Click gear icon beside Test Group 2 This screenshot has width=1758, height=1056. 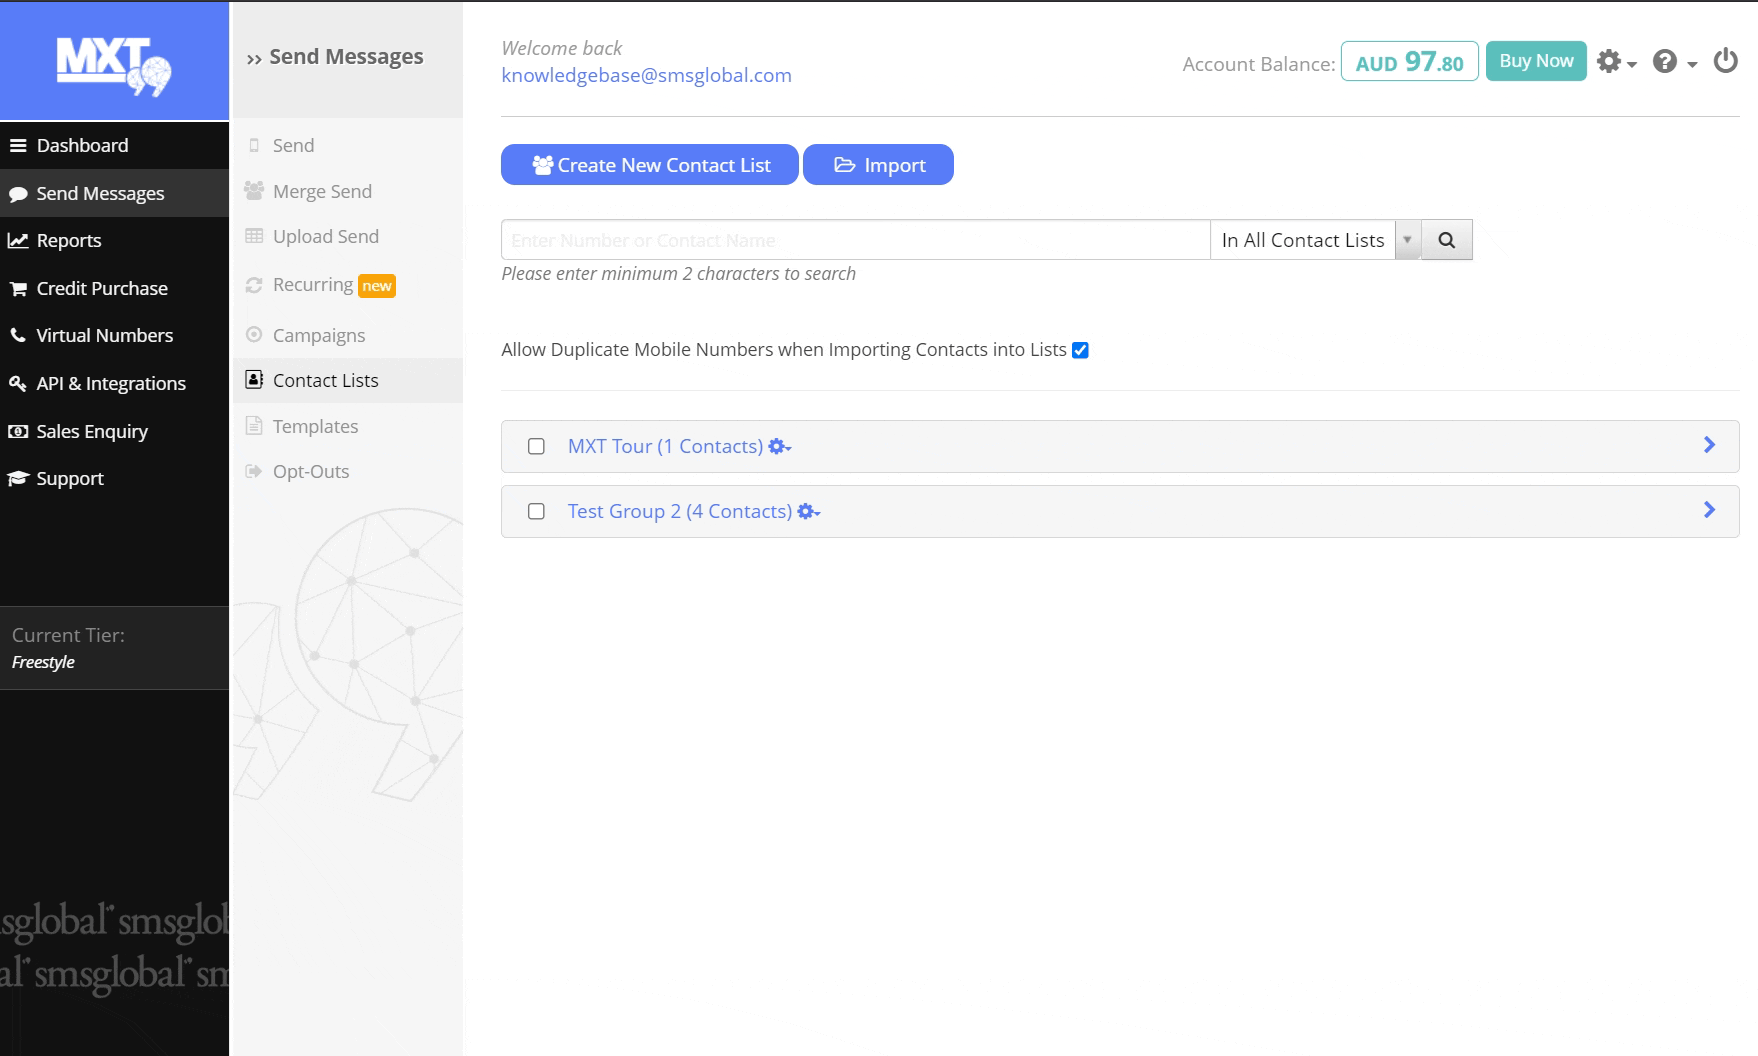pos(808,512)
